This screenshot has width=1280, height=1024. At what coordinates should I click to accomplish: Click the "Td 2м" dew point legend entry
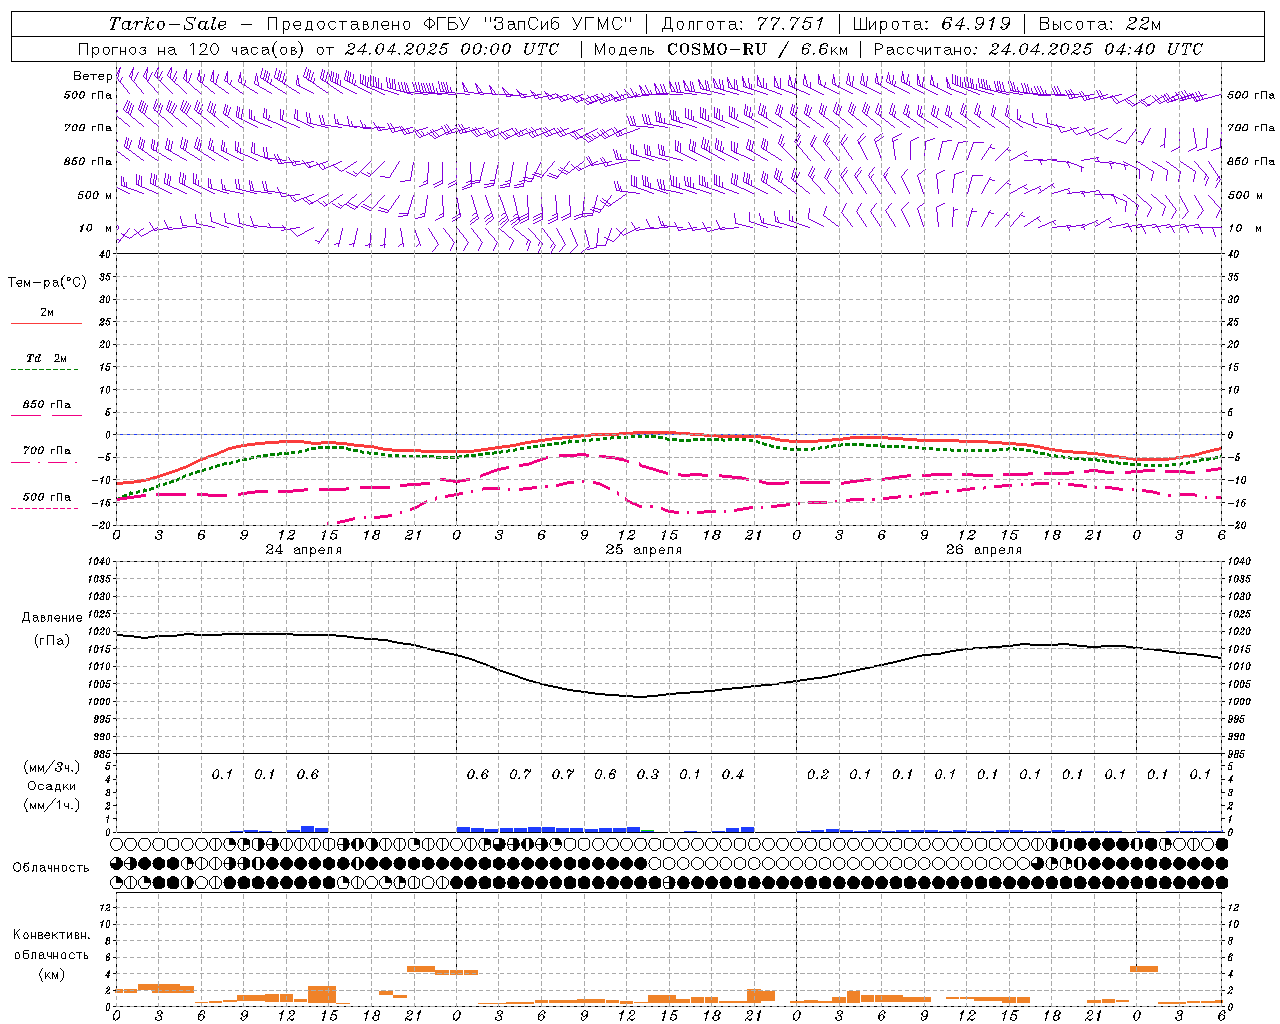pos(46,358)
